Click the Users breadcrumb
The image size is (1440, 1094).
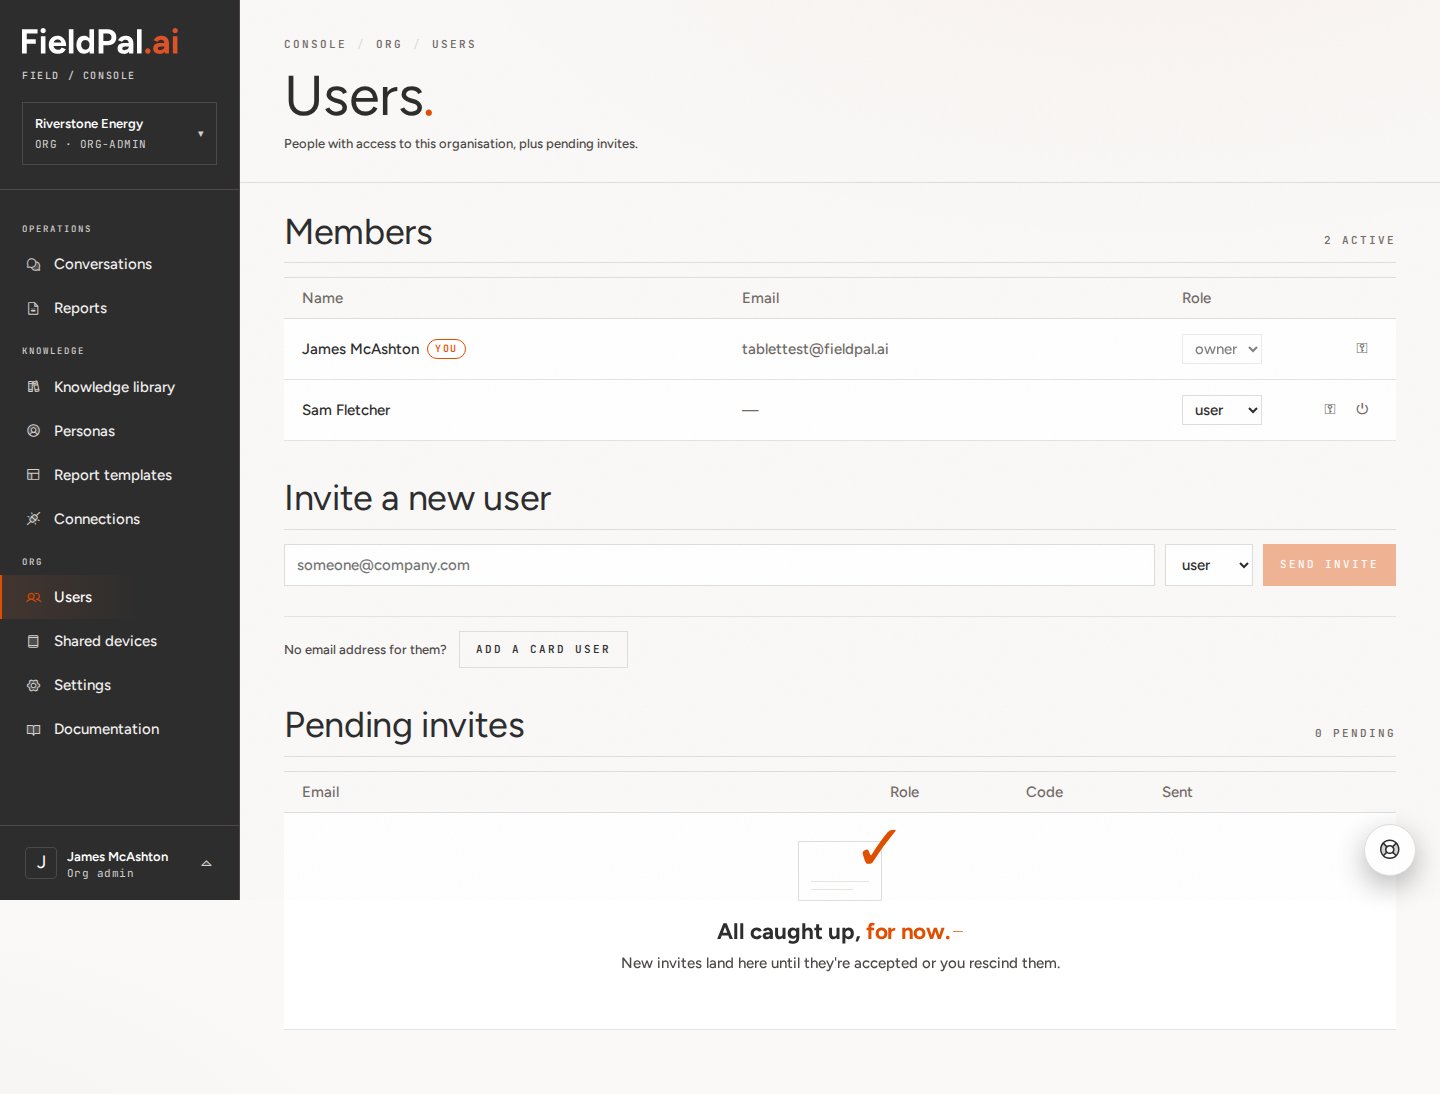(x=454, y=44)
